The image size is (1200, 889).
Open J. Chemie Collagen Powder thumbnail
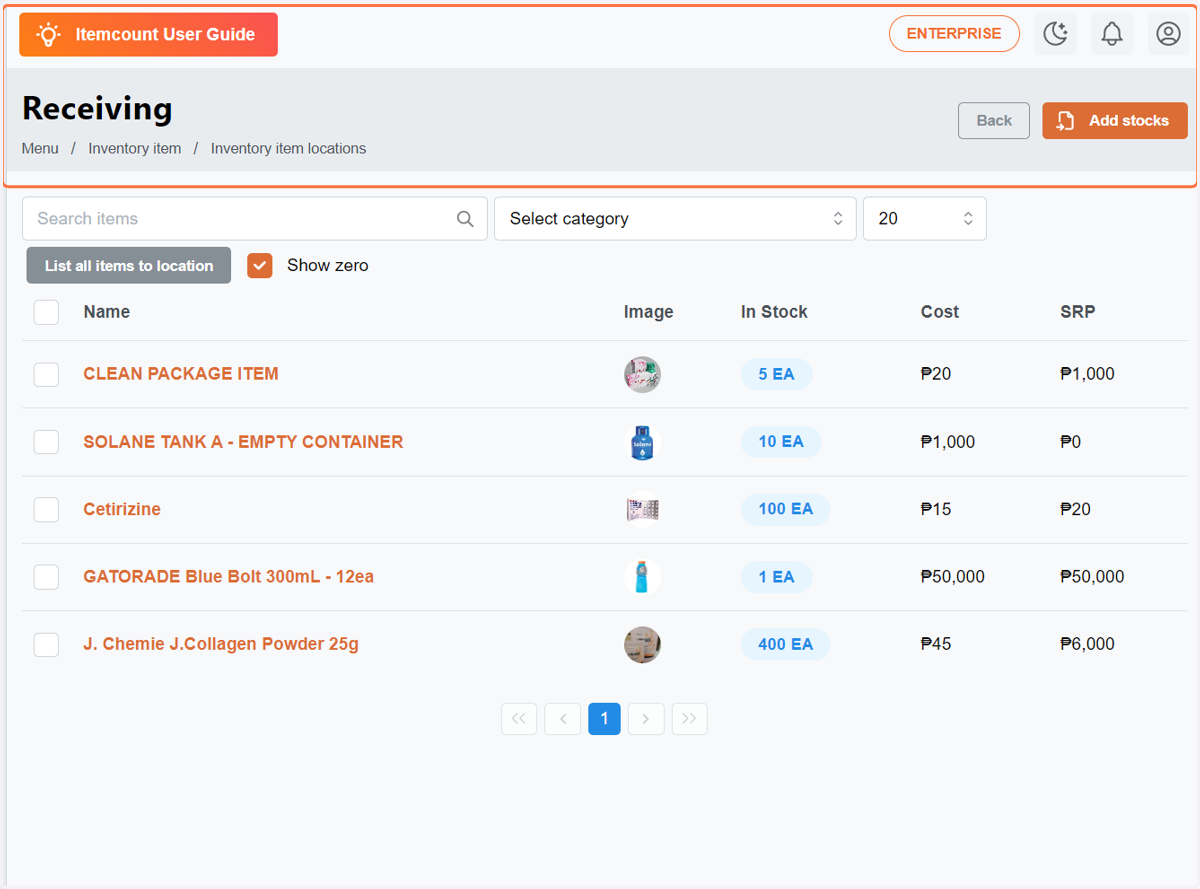point(642,645)
